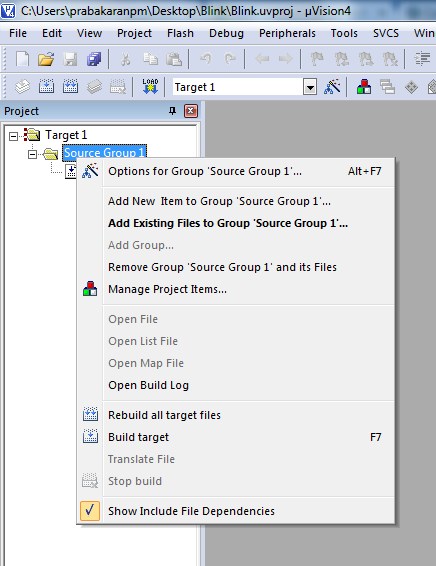Select Source Group 1 in the project tree
This screenshot has width=436, height=566.
point(104,152)
